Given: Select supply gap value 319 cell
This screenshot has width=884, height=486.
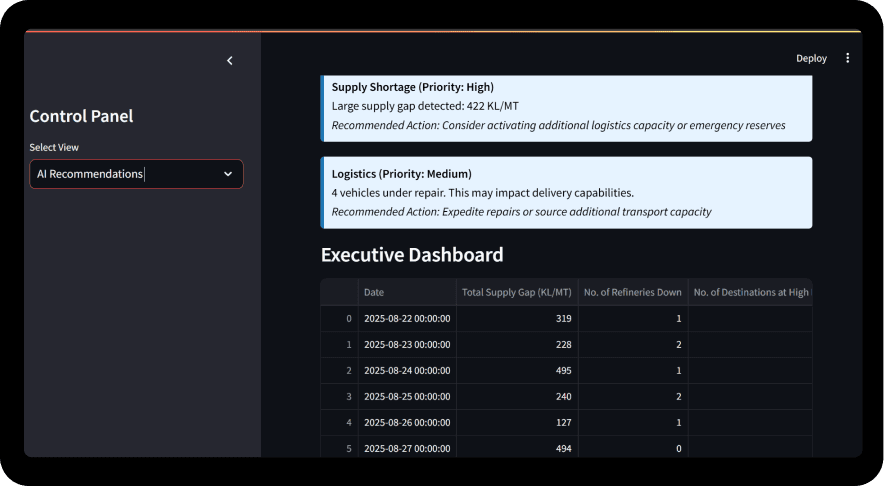Looking at the screenshot, I should point(516,318).
